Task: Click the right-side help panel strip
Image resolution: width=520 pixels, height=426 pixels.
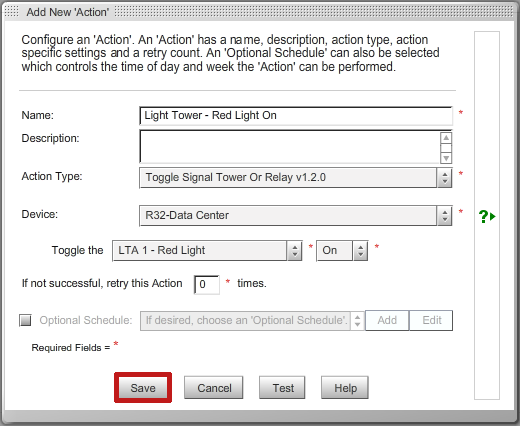Action: click(x=487, y=215)
